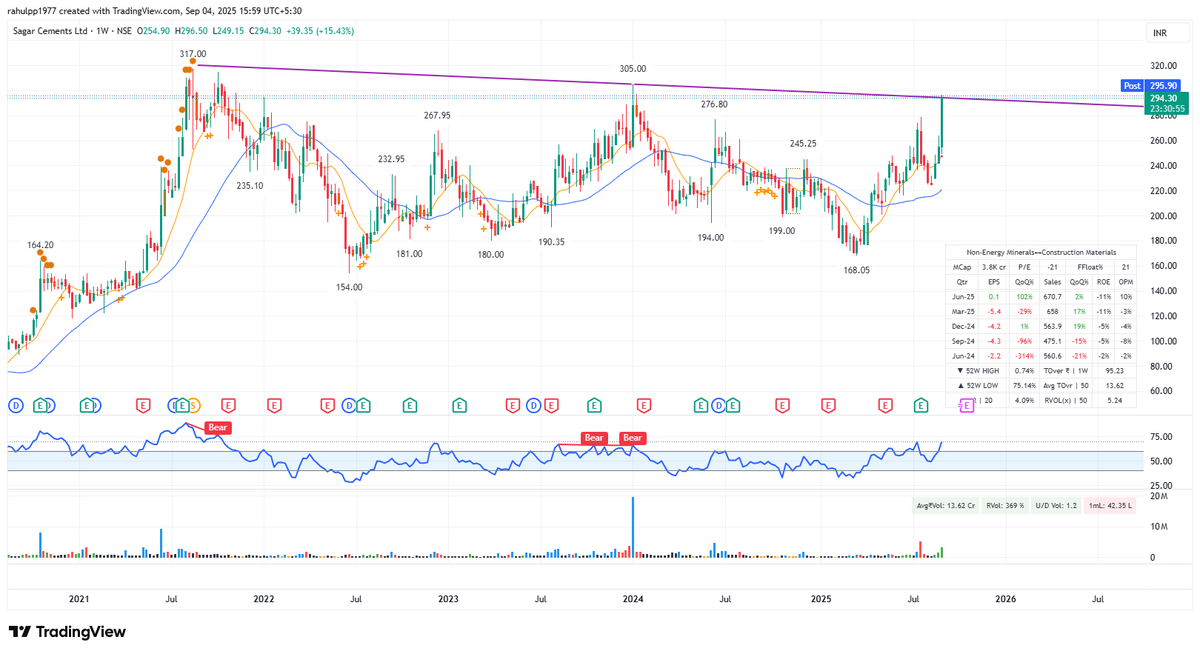Click the 194.00 swing low label

[711, 237]
